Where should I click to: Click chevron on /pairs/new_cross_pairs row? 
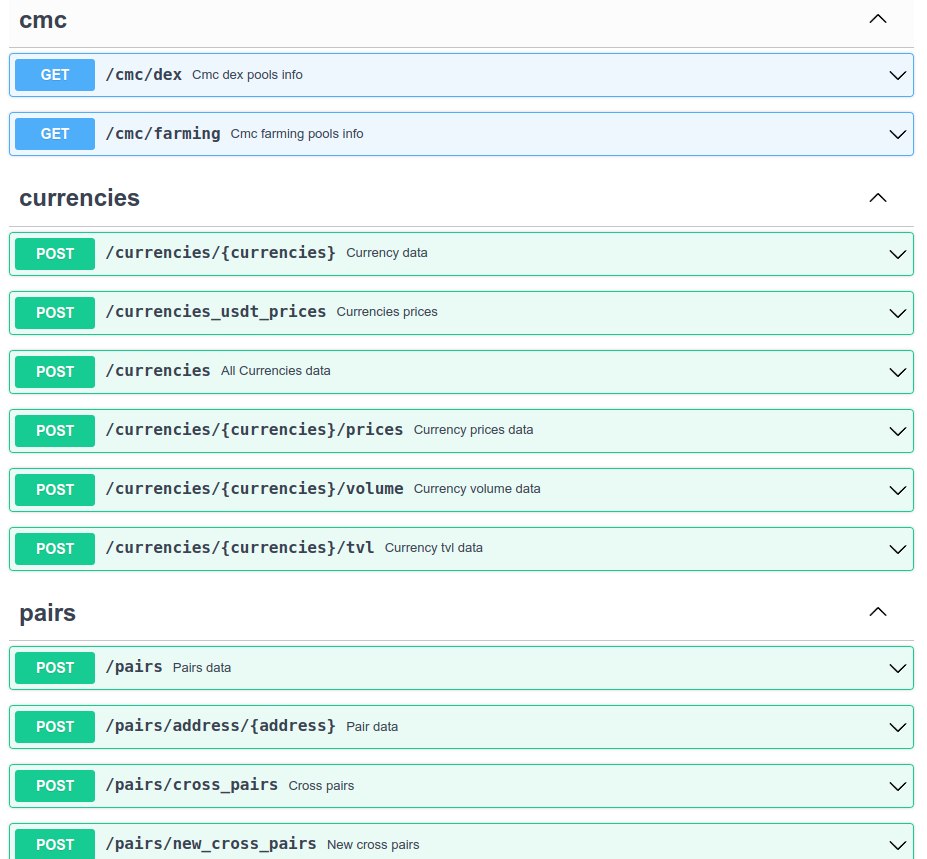(x=897, y=845)
